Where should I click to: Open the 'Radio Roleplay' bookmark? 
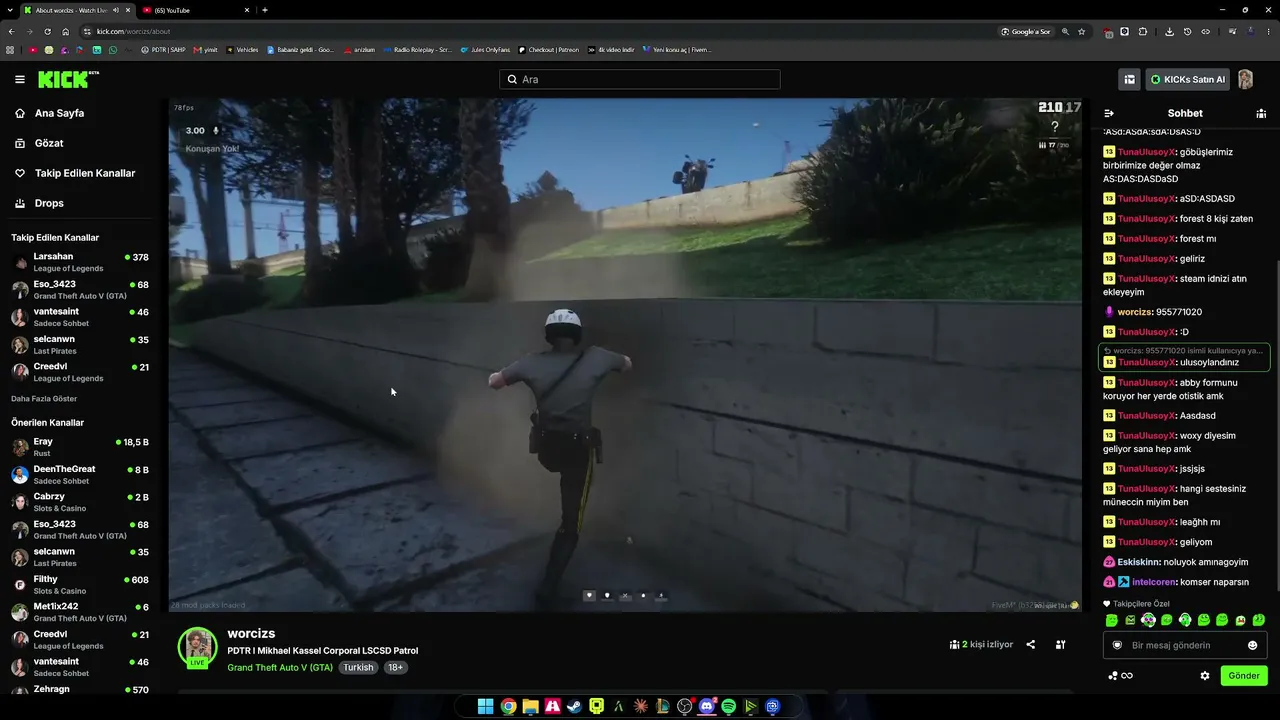coord(417,50)
